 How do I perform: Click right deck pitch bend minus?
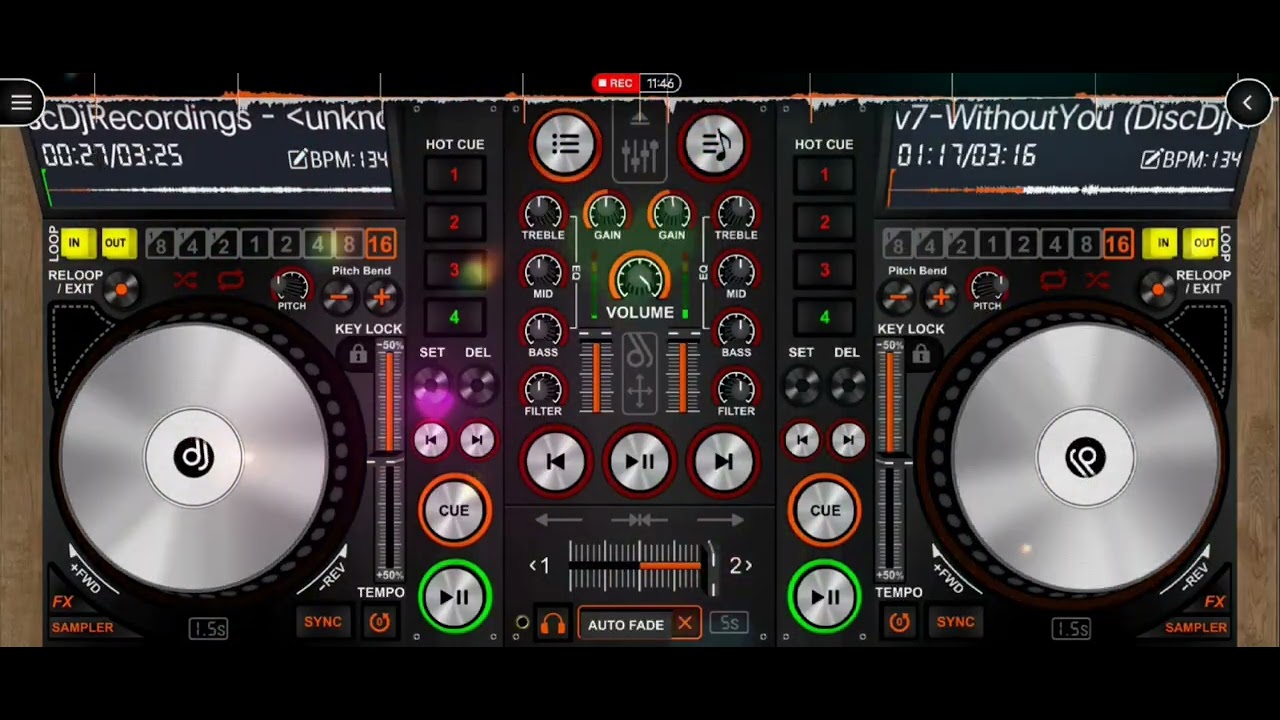(897, 296)
